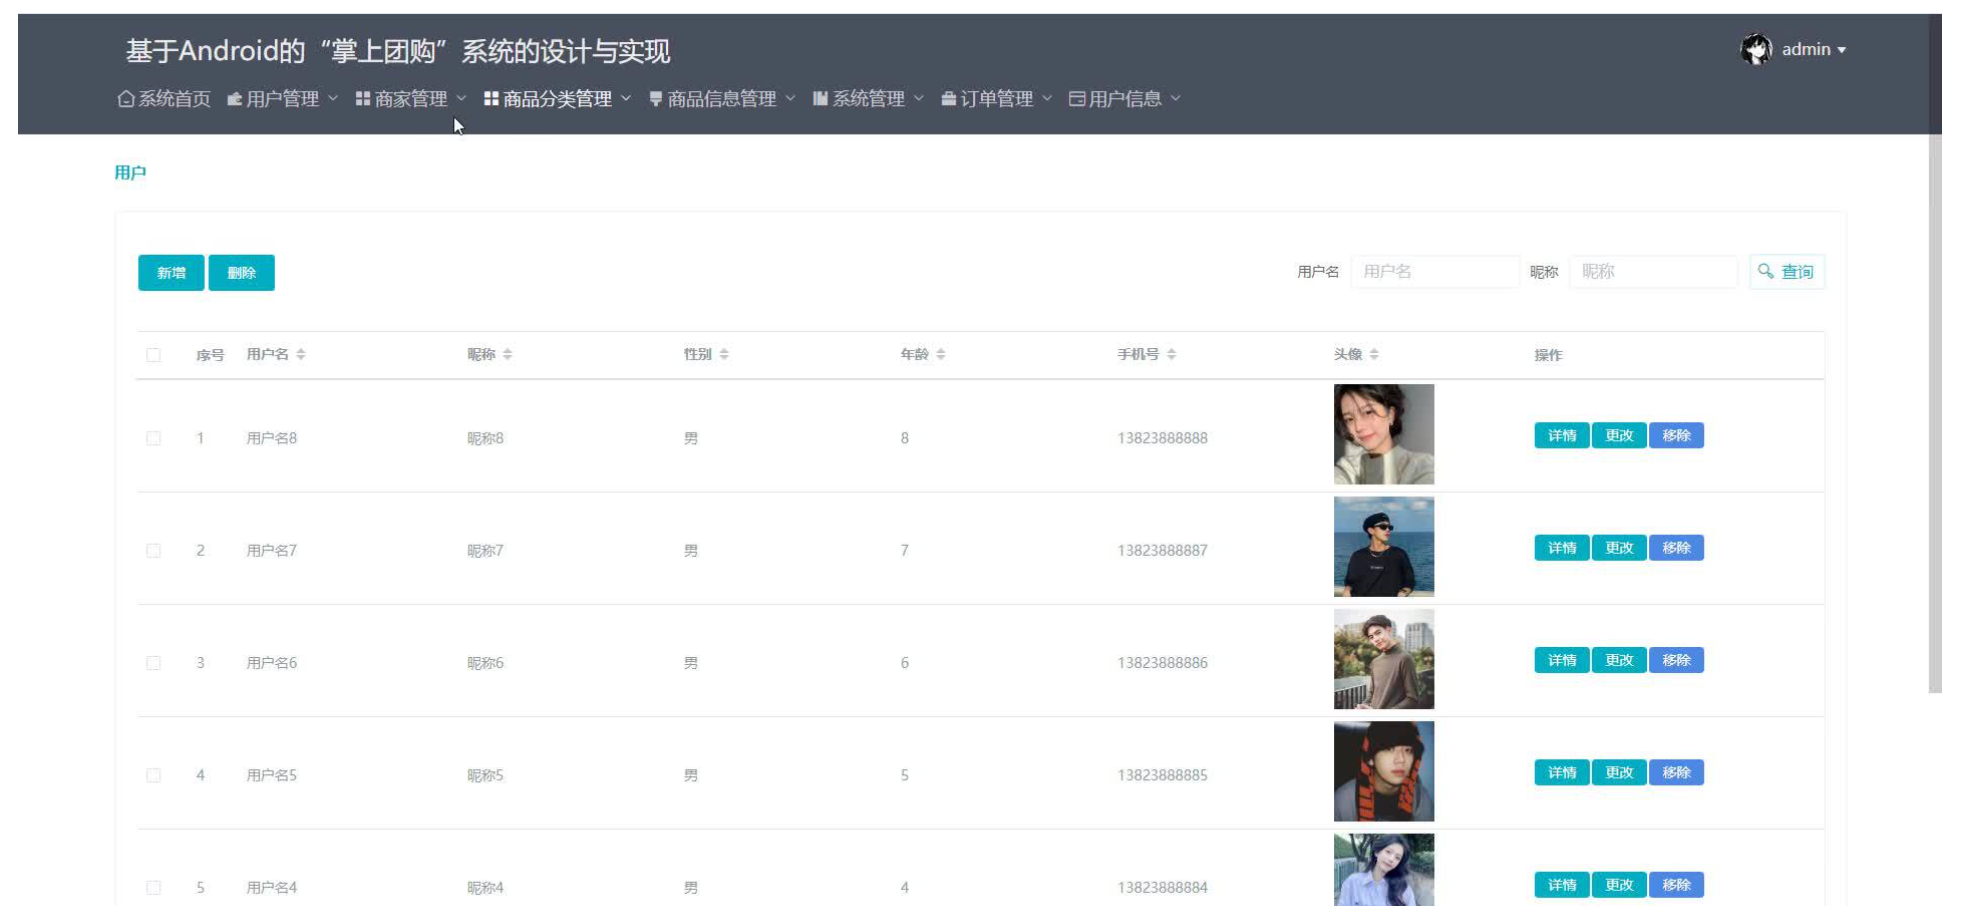Toggle the select-all checkbox in table header
This screenshot has width=1968, height=906.
click(x=153, y=355)
